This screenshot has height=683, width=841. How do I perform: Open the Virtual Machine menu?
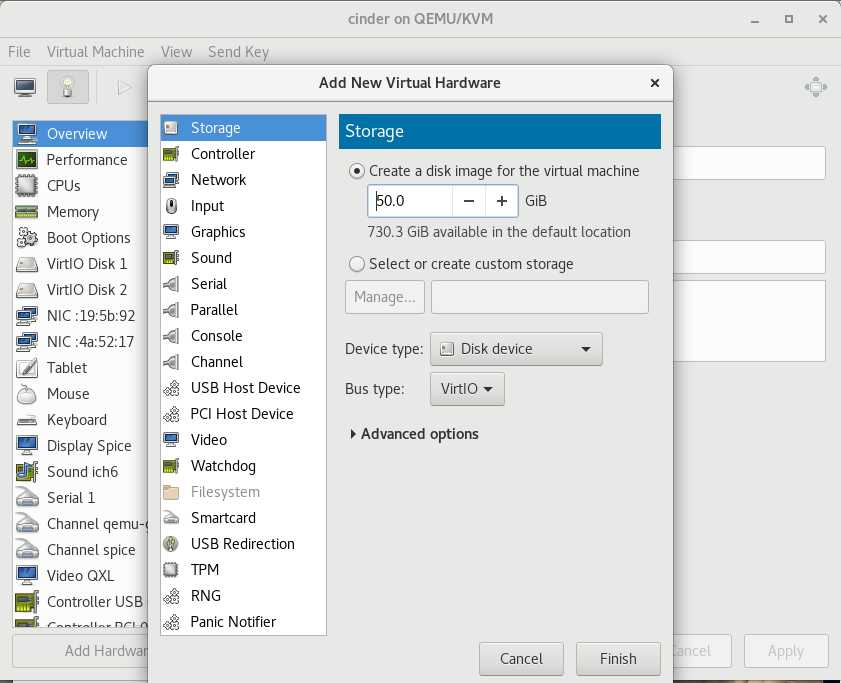[95, 52]
